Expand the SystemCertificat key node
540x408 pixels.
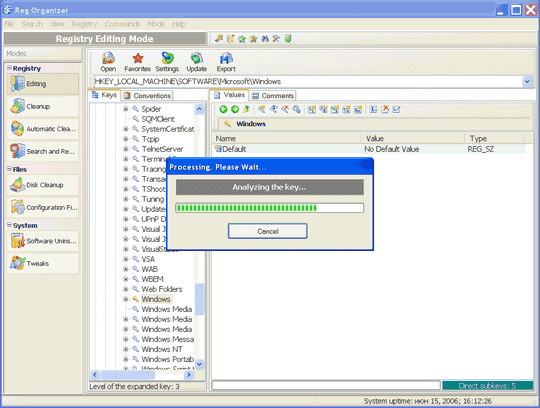click(126, 129)
